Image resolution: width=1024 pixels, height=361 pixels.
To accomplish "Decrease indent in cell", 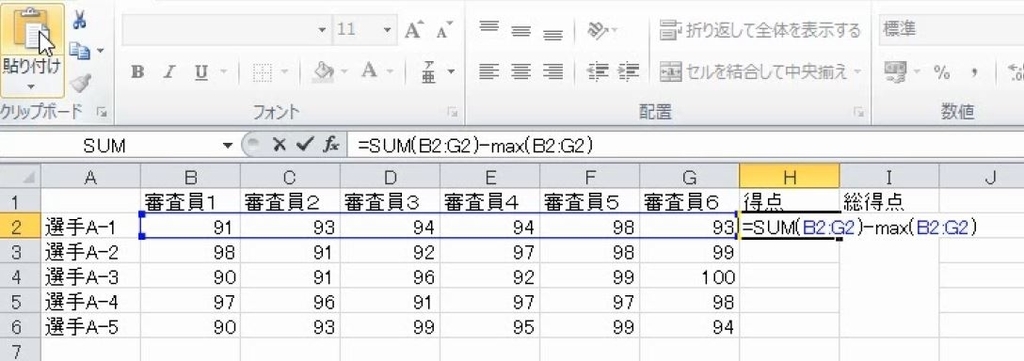I will coord(597,71).
